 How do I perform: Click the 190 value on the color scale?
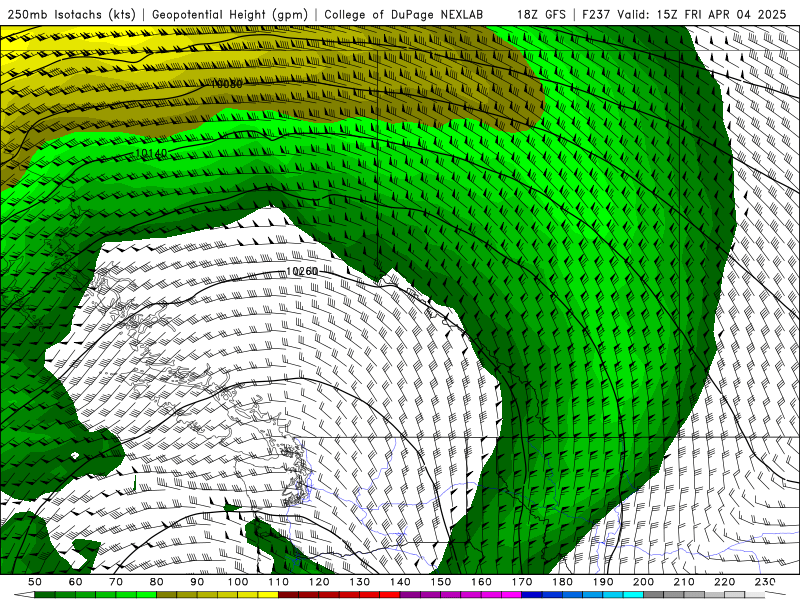click(603, 582)
